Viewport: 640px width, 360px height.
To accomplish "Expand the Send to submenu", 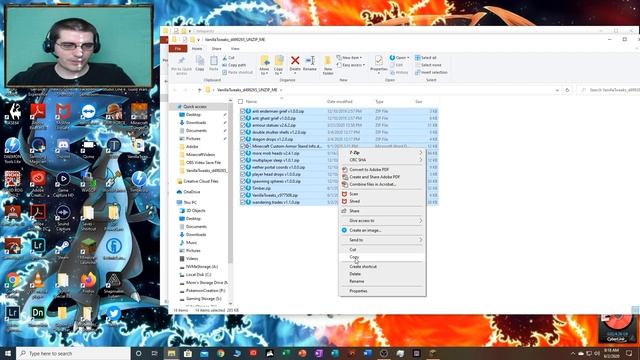I will pyautogui.click(x=382, y=240).
